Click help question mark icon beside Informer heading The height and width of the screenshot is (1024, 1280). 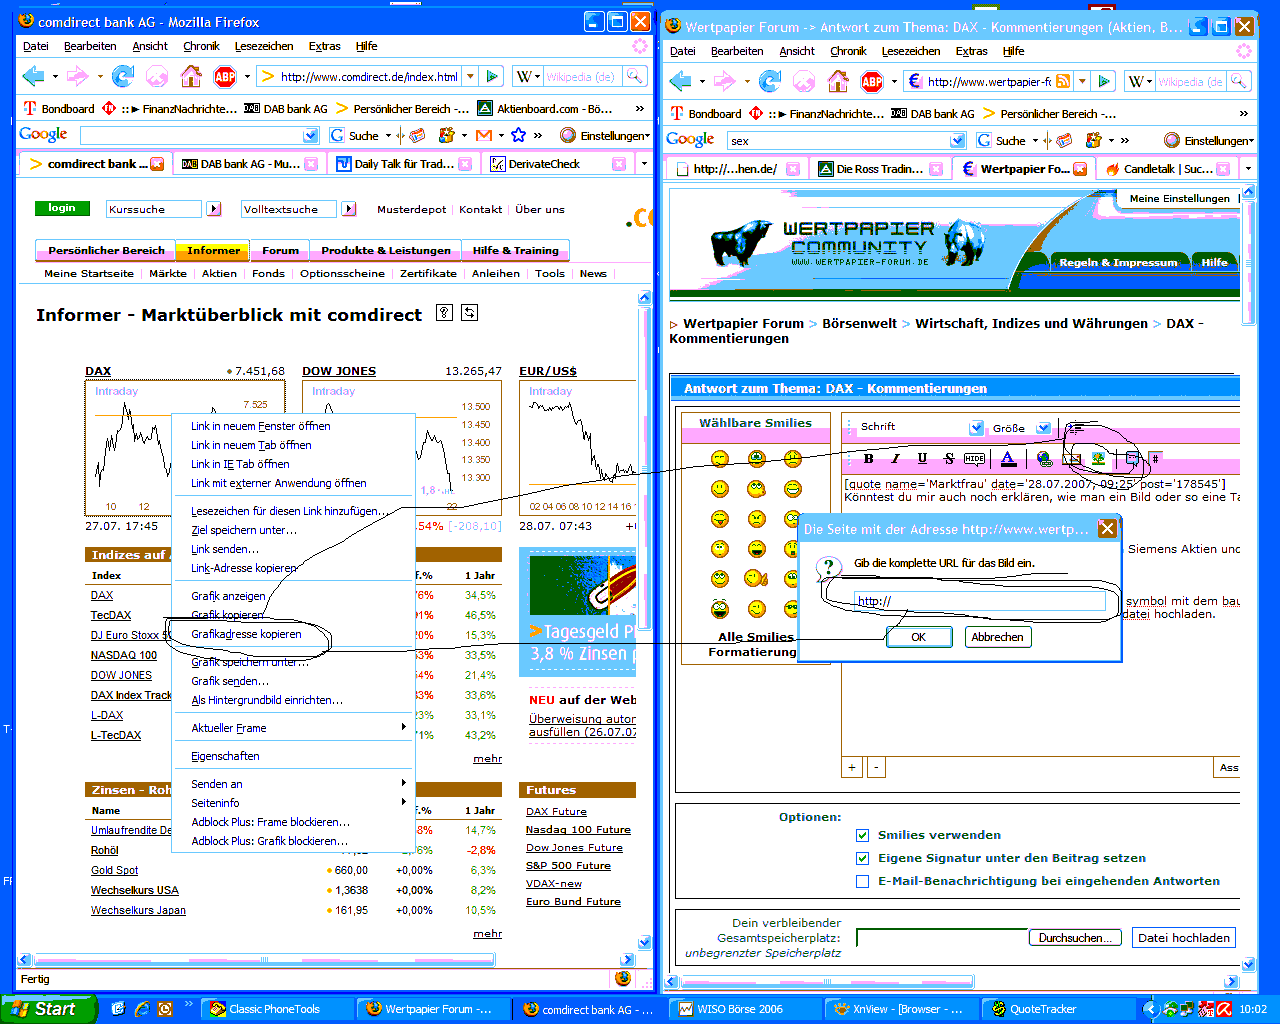pyautogui.click(x=445, y=313)
